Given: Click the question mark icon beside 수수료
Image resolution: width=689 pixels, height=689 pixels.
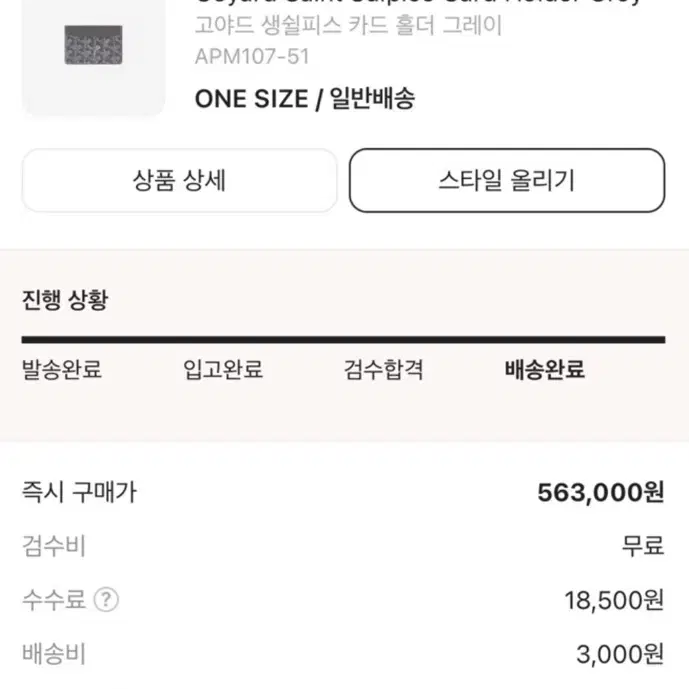Looking at the screenshot, I should [x=106, y=599].
